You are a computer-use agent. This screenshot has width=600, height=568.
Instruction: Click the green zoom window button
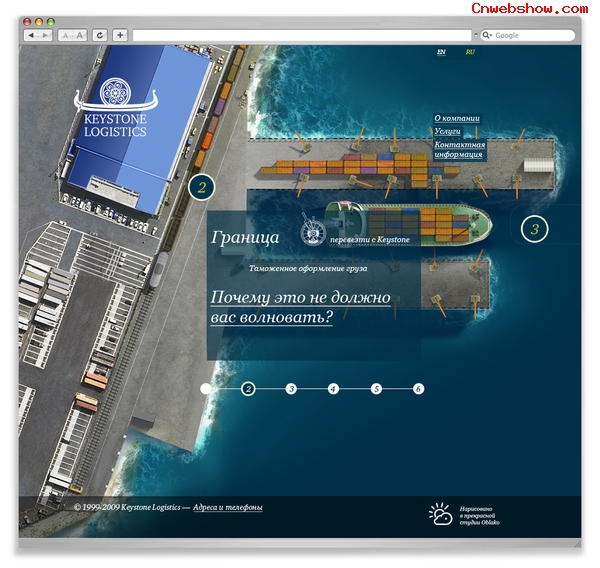click(x=51, y=22)
